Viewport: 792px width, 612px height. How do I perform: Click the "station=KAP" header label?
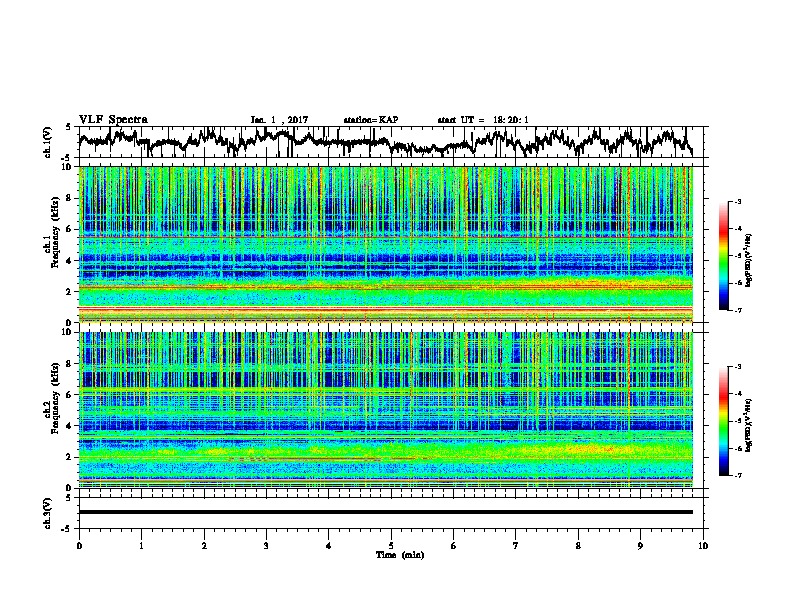pos(371,120)
